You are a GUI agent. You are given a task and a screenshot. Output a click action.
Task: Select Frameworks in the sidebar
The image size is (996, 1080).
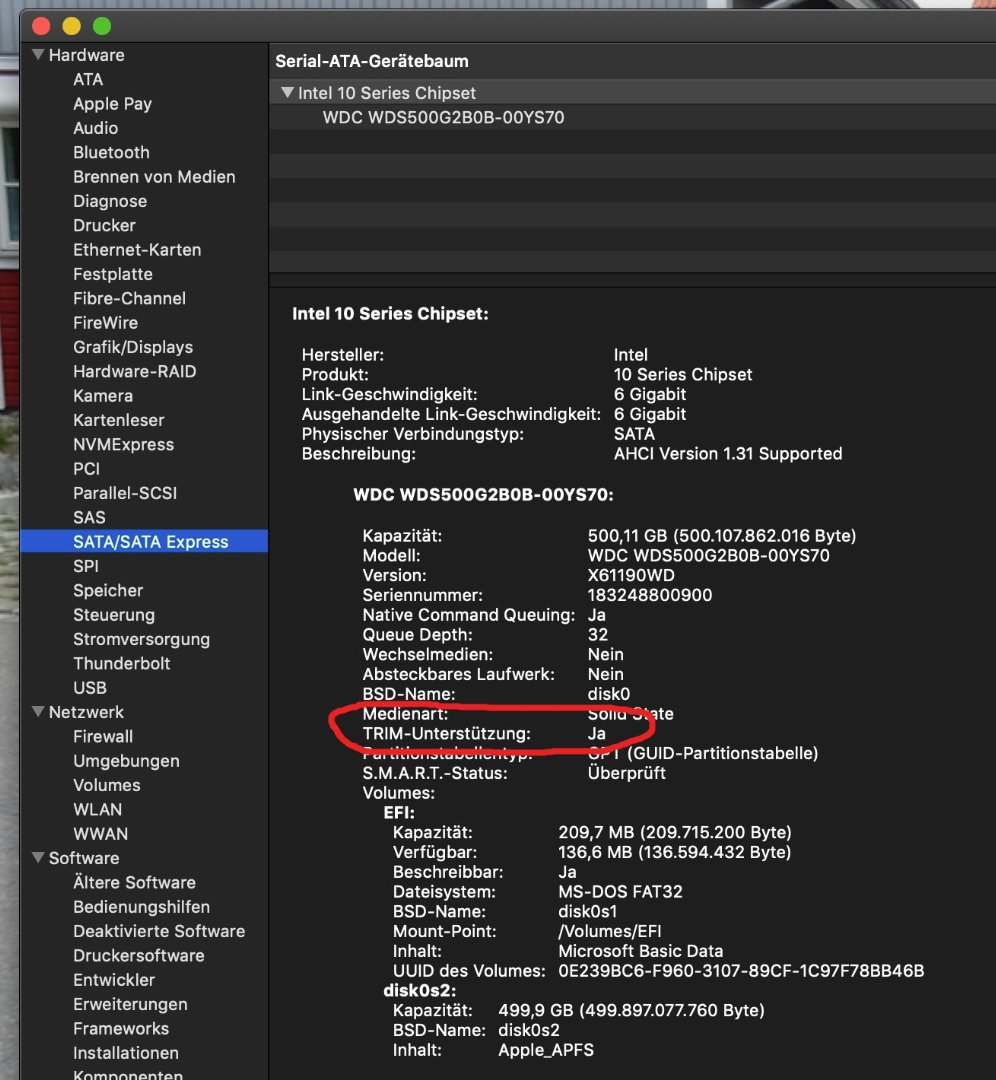[121, 1028]
